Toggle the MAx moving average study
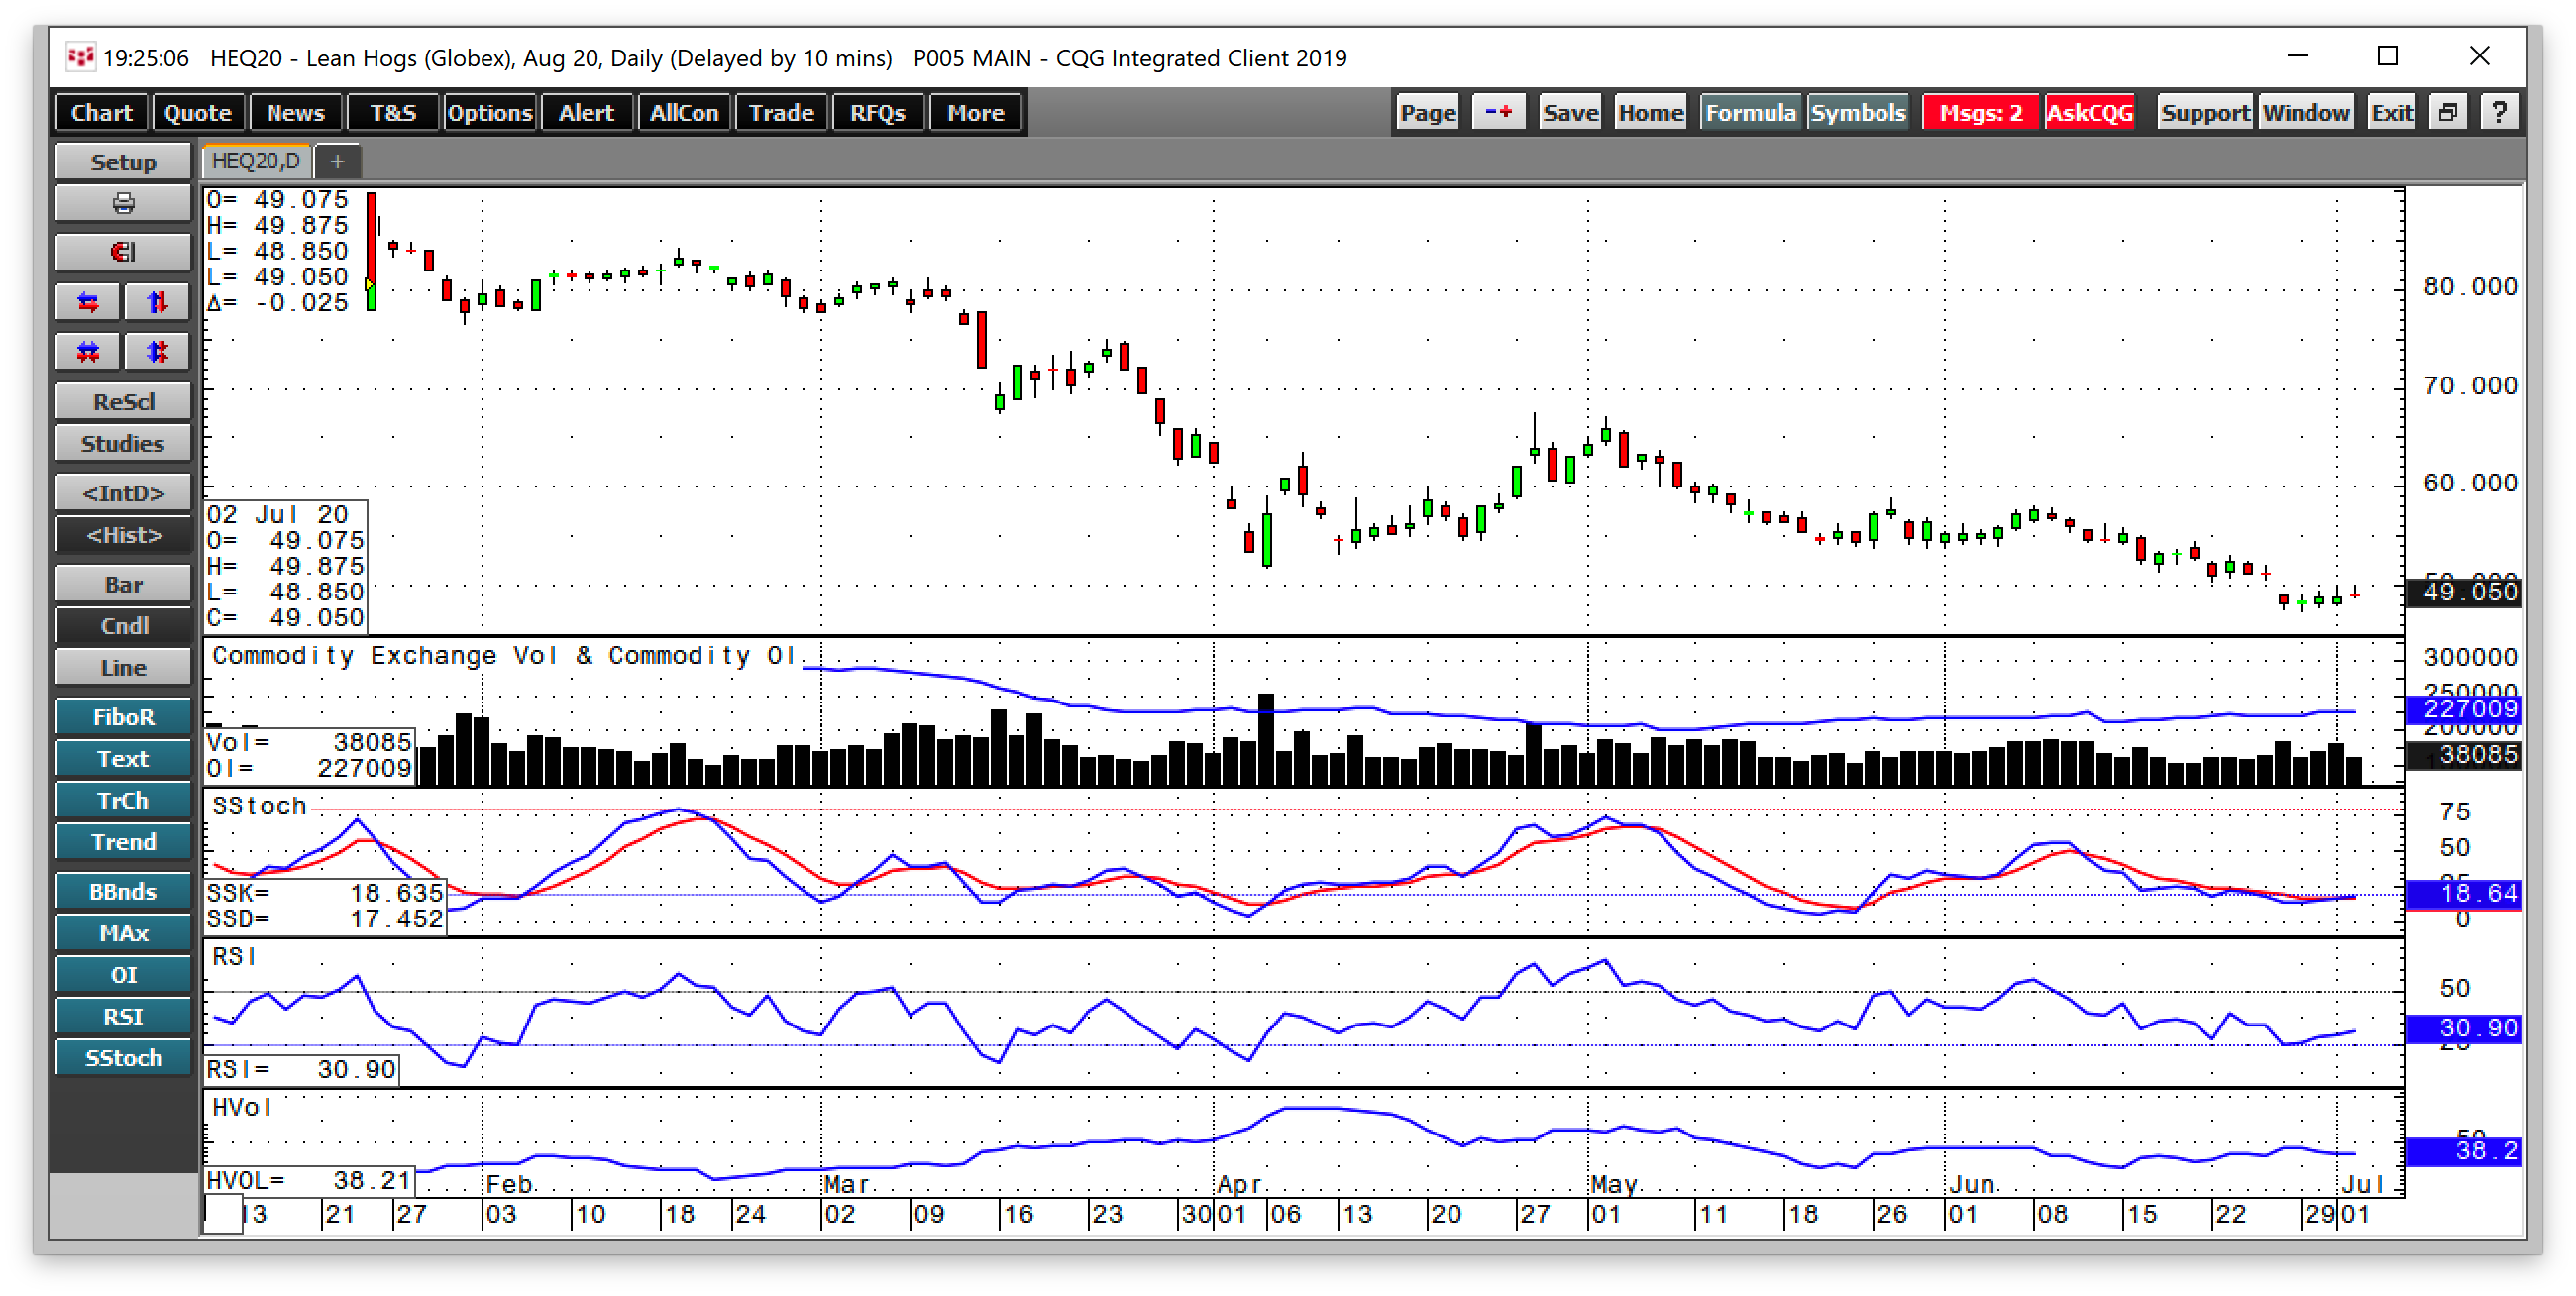This screenshot has height=1296, width=2576. pos(123,933)
